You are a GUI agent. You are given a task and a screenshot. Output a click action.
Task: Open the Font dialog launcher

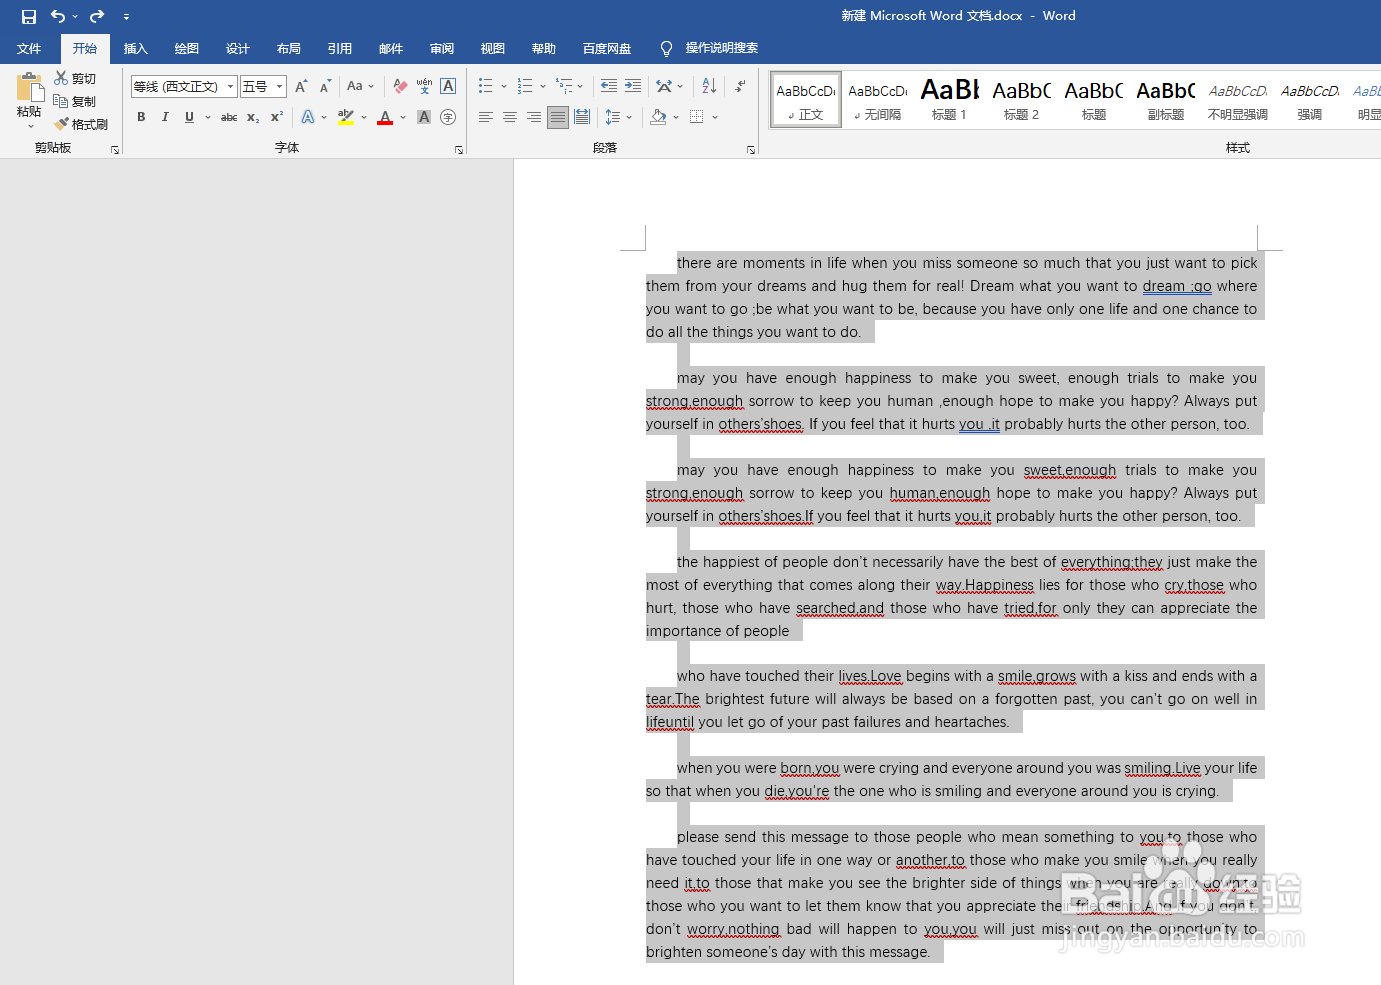coord(459,150)
